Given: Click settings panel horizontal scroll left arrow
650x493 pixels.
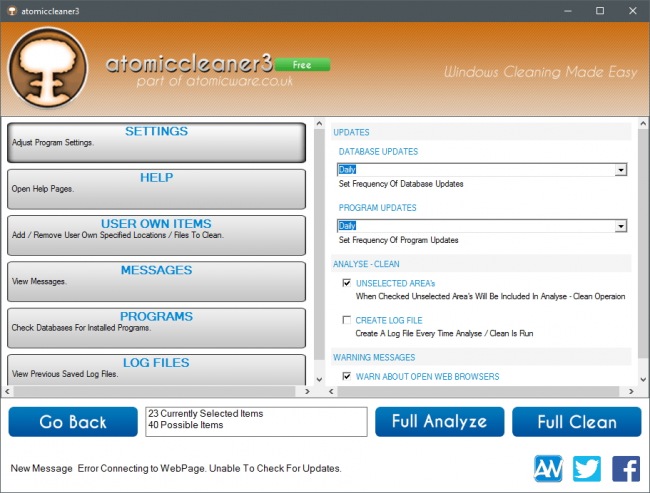Looking at the screenshot, I should (331, 391).
